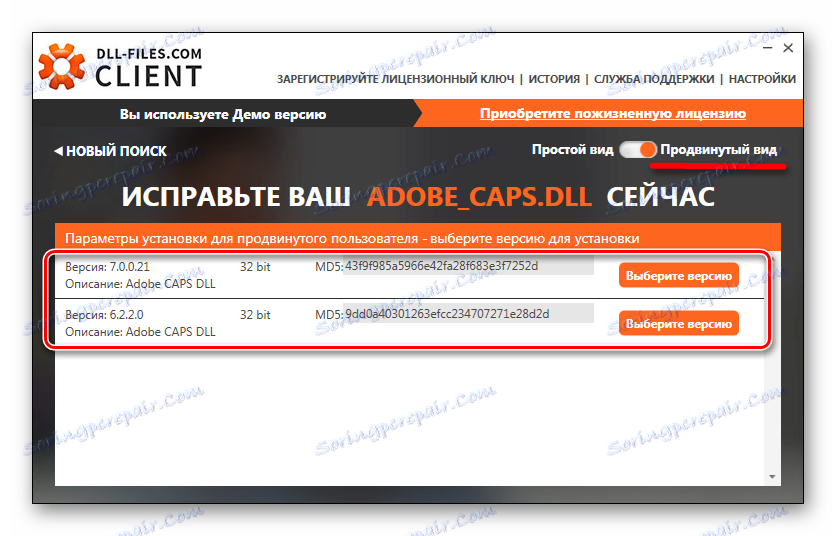
Task: Click the DLL-FILES.COM gear logo icon
Action: (62, 66)
